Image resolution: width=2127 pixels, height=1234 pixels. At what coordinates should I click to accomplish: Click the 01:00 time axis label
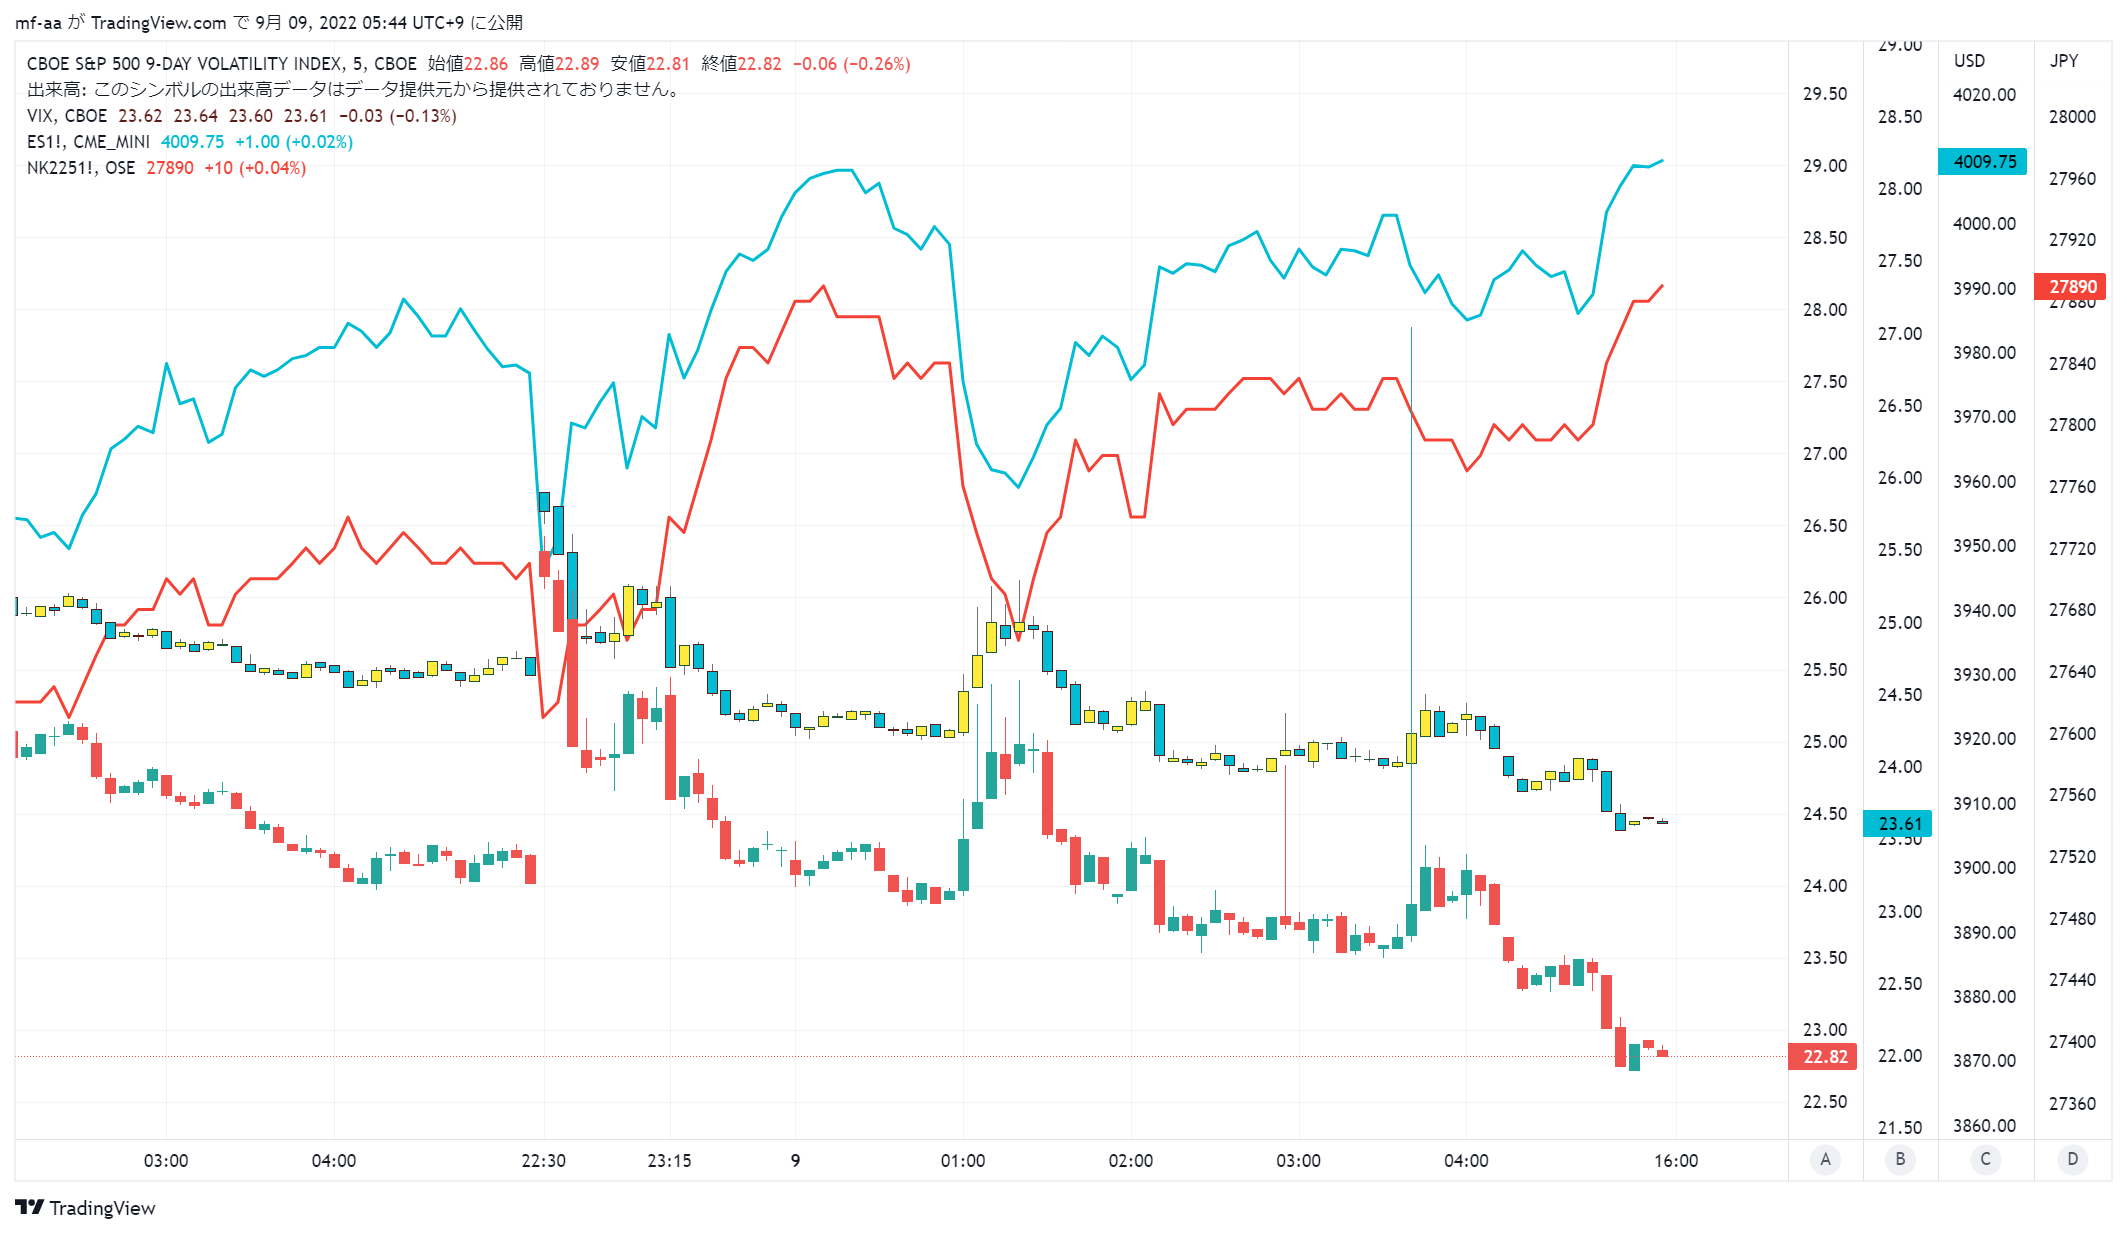click(x=963, y=1161)
